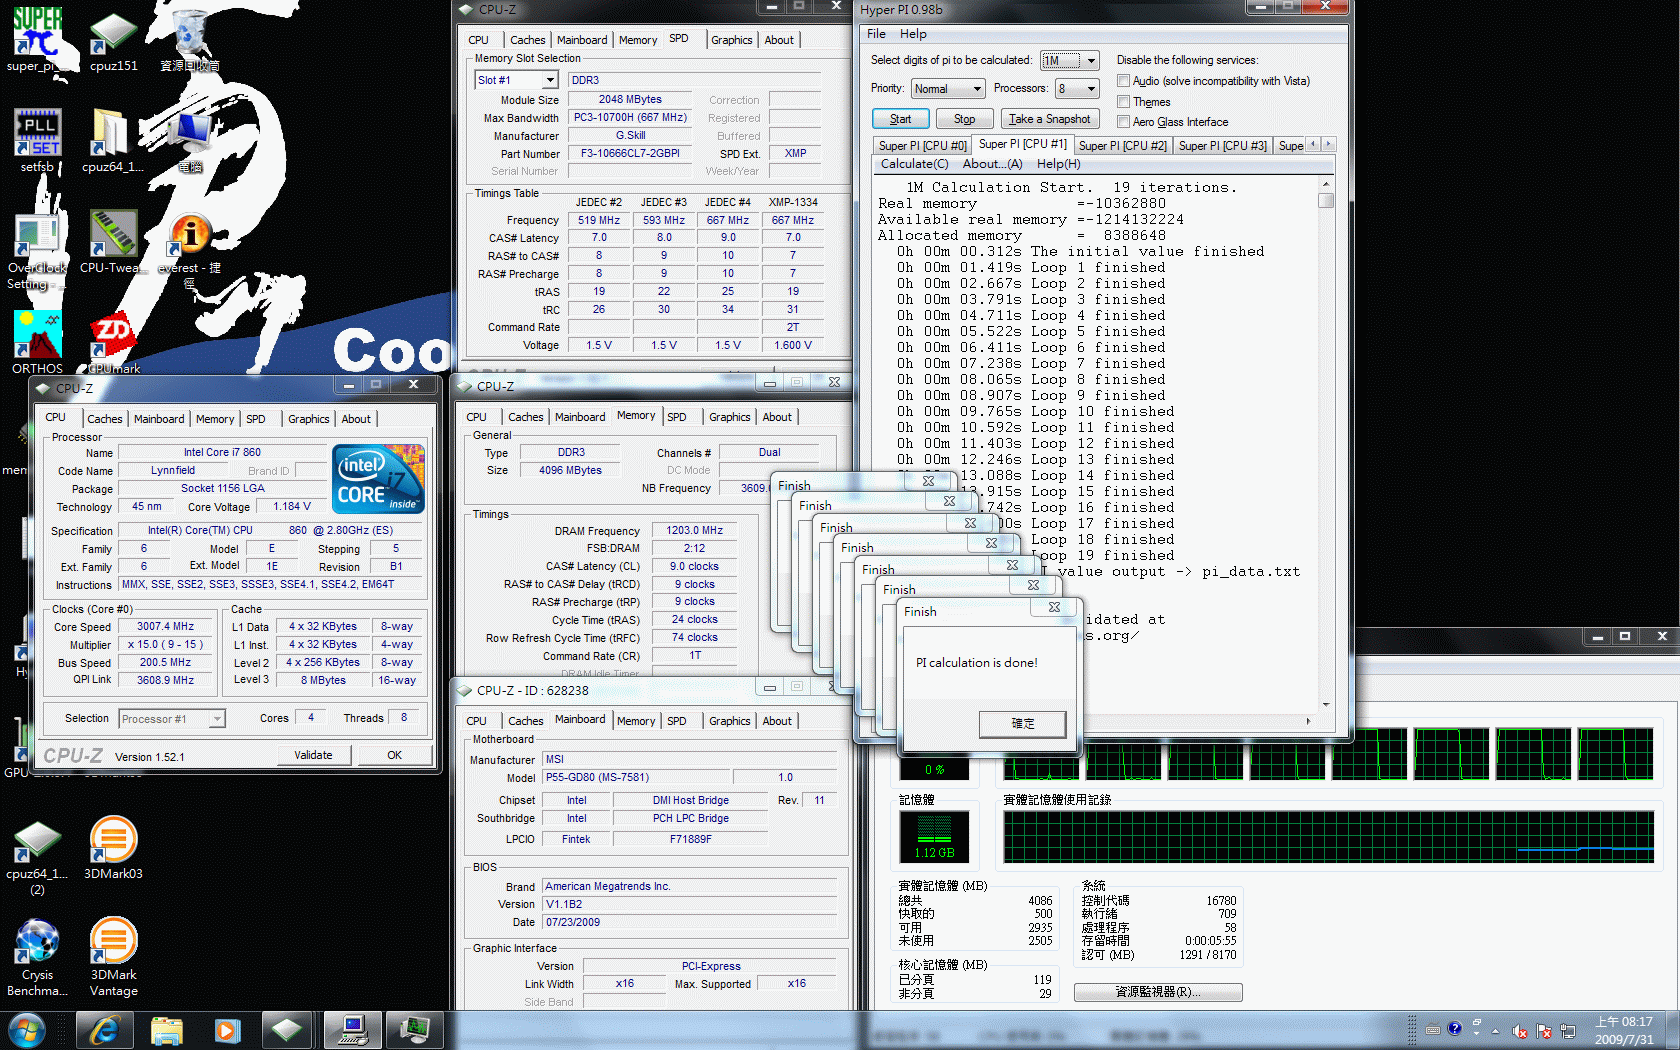Select the Super PI [CPU #2] tab
Screen dimensions: 1680x1050
point(1122,146)
